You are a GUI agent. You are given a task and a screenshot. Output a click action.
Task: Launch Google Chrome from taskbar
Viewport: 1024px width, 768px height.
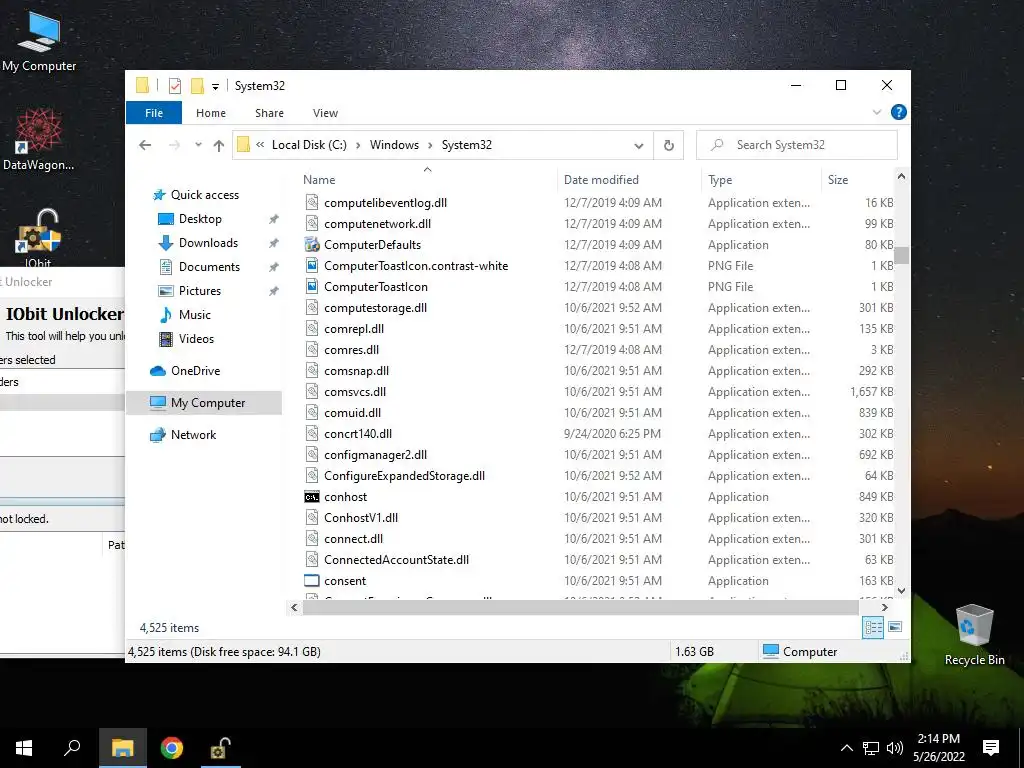pyautogui.click(x=172, y=748)
